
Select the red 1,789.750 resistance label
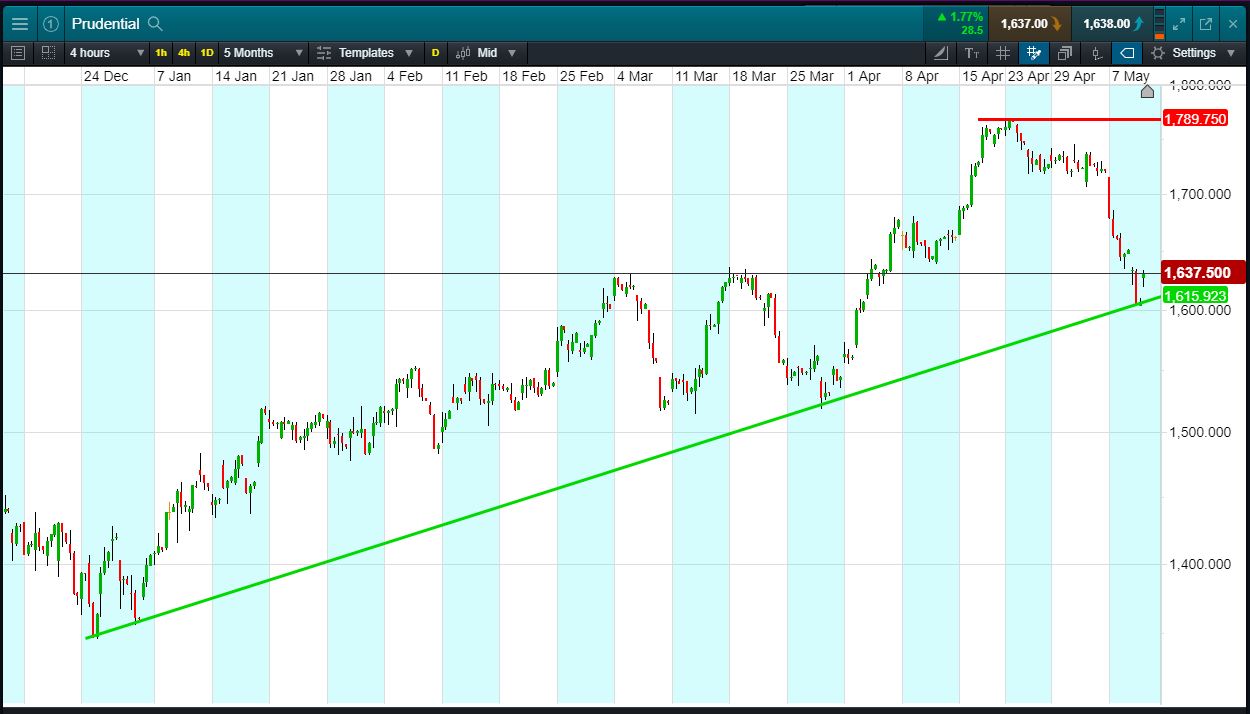click(x=1195, y=119)
